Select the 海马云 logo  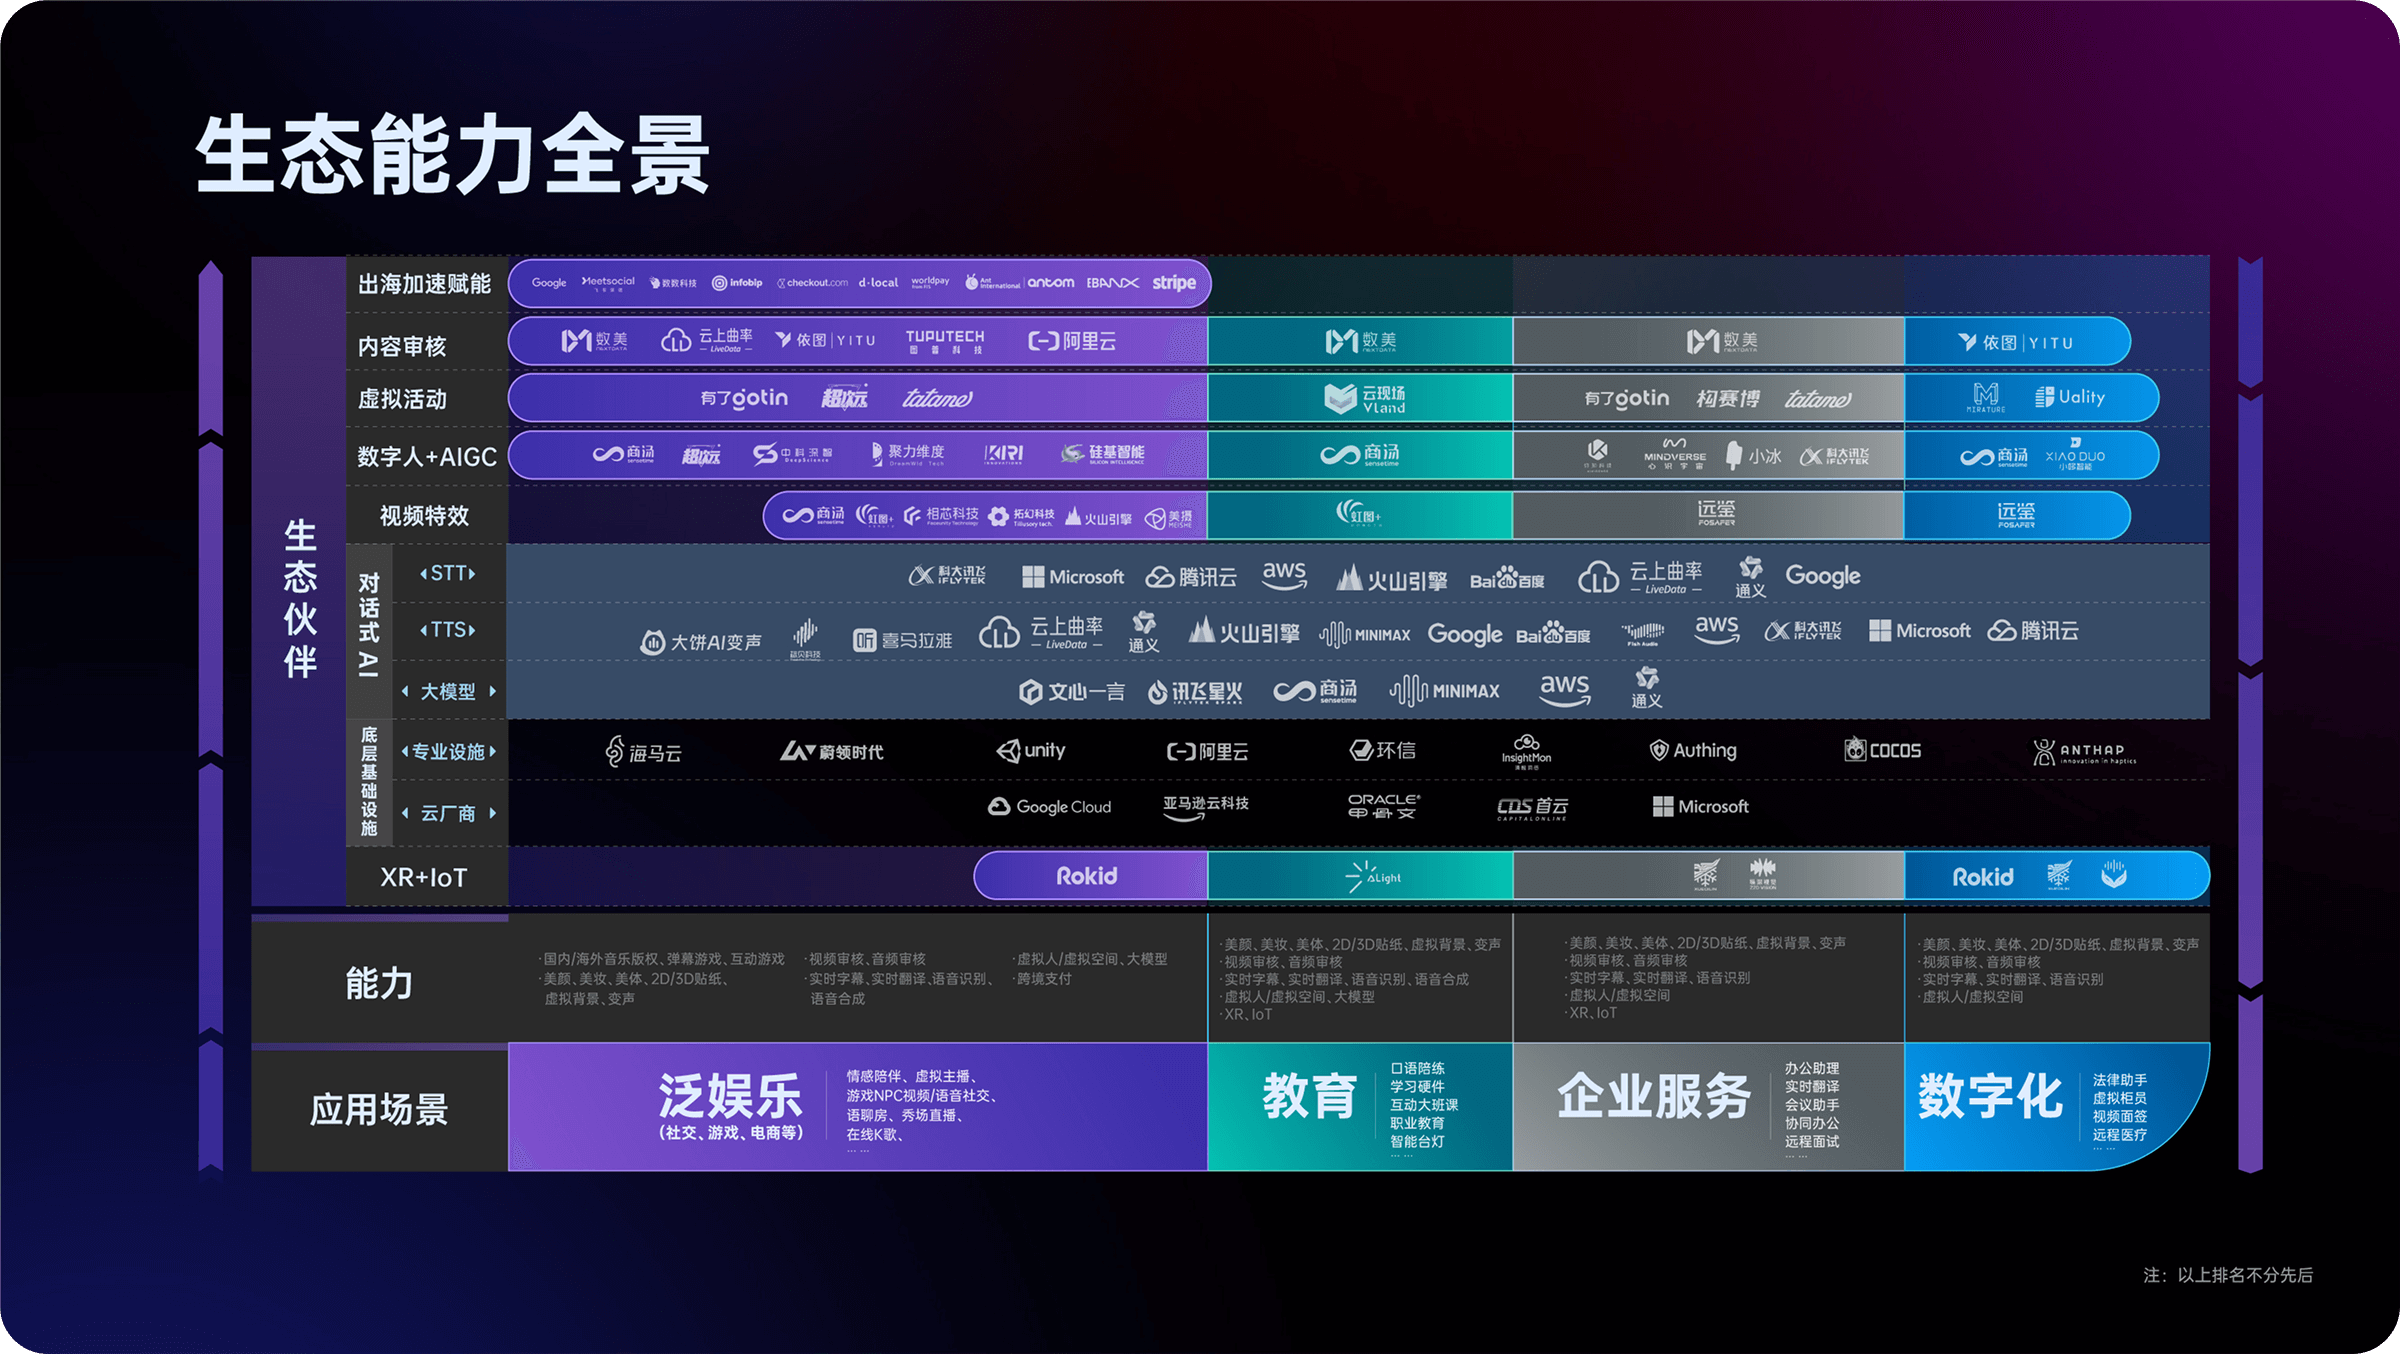point(643,751)
